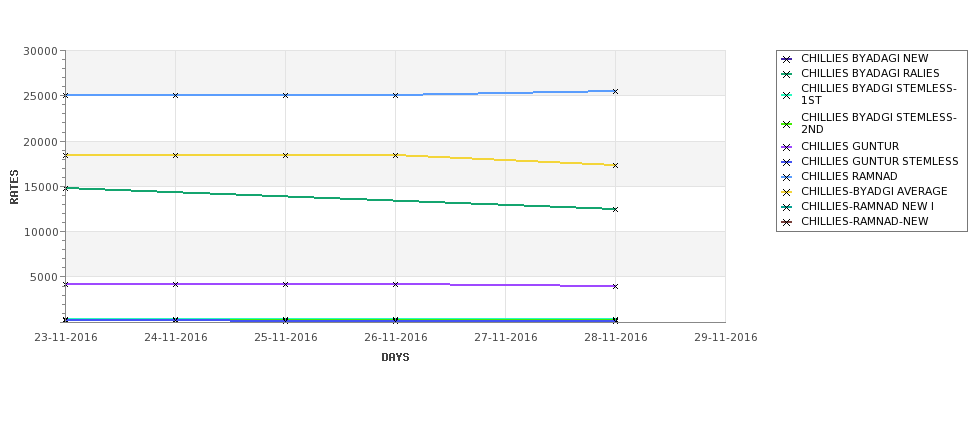Click the 30000 y-axis tick label
Viewport: 975px width, 429px height.
click(x=40, y=51)
